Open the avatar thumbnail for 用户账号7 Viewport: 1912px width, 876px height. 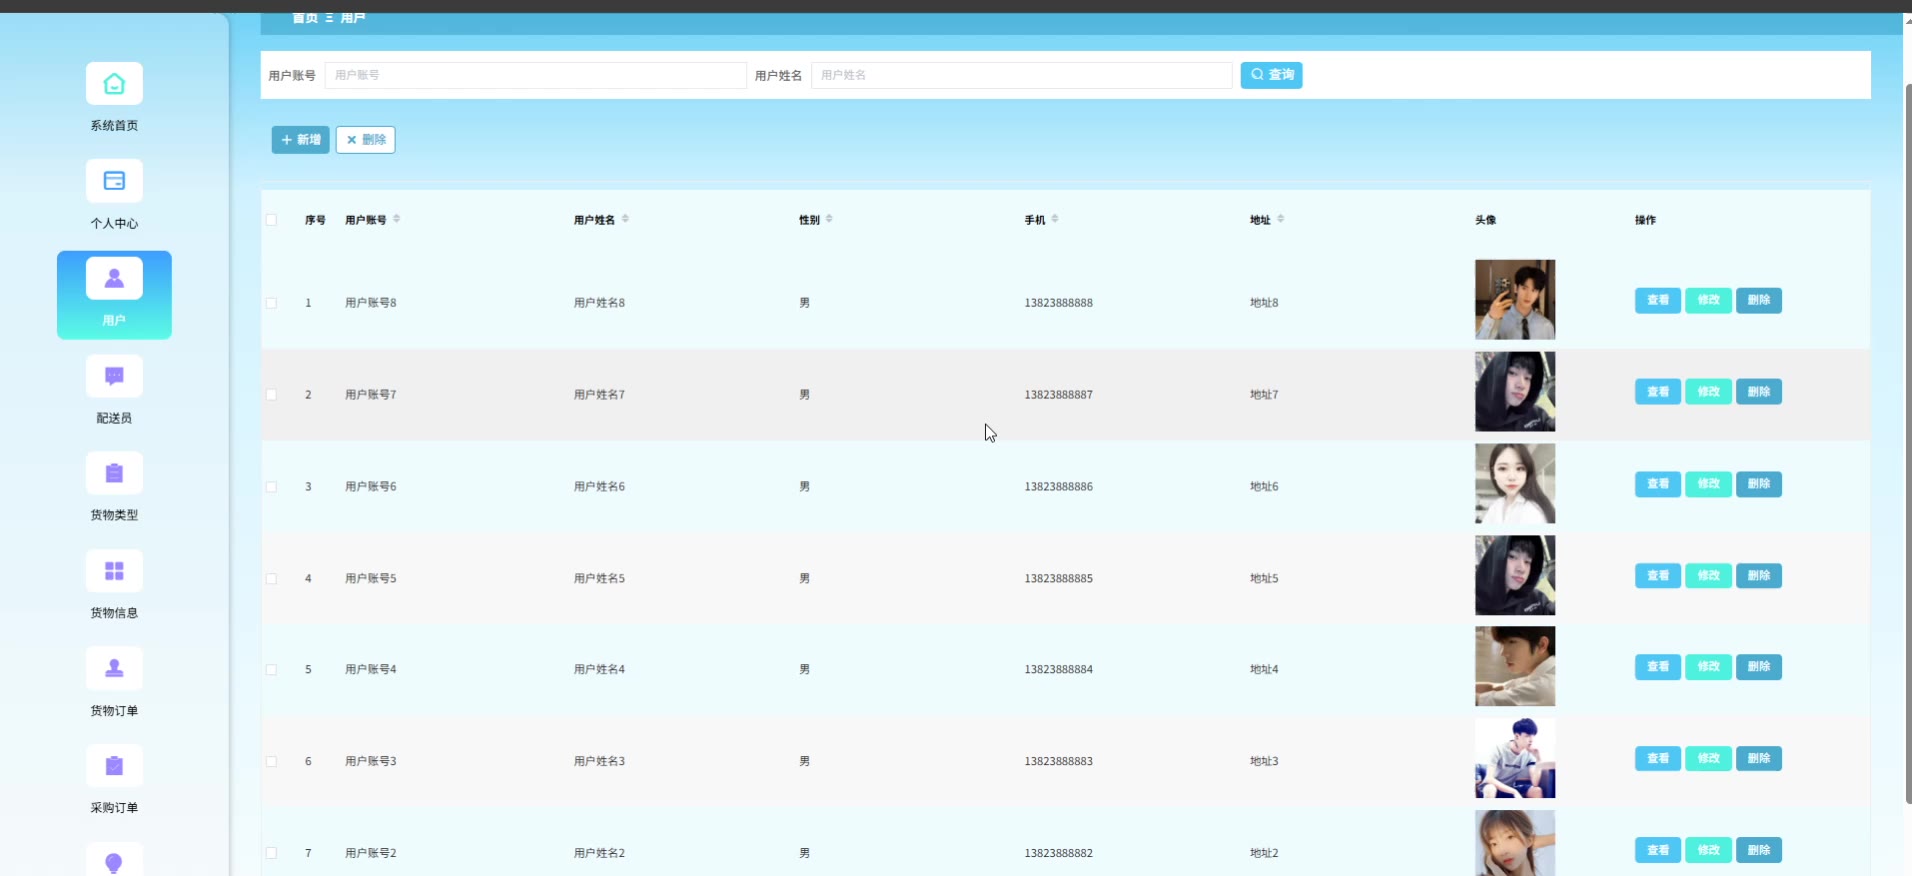[x=1515, y=392]
